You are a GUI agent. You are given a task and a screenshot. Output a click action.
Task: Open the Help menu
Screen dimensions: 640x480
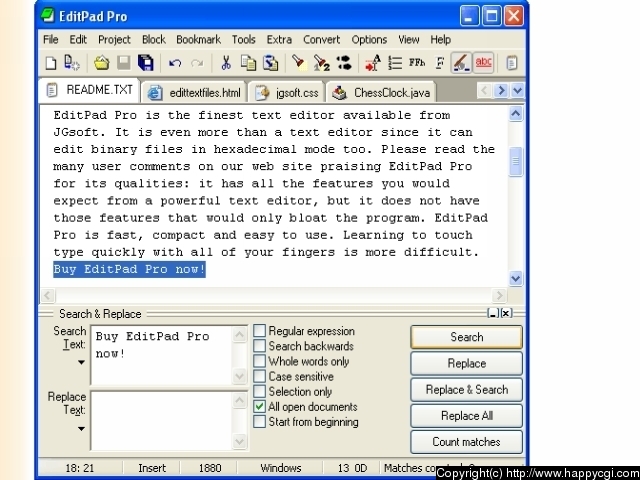coord(440,40)
